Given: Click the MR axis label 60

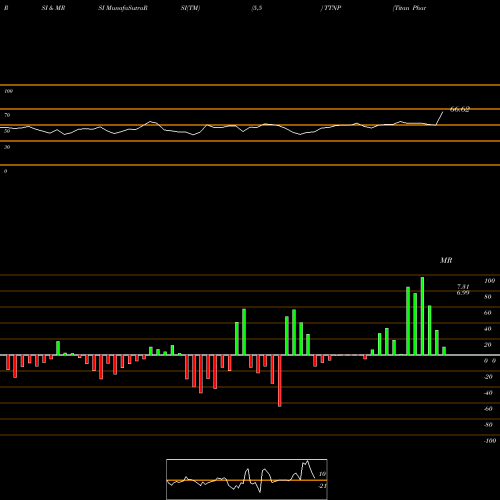Looking at the screenshot, I should coord(488,313).
